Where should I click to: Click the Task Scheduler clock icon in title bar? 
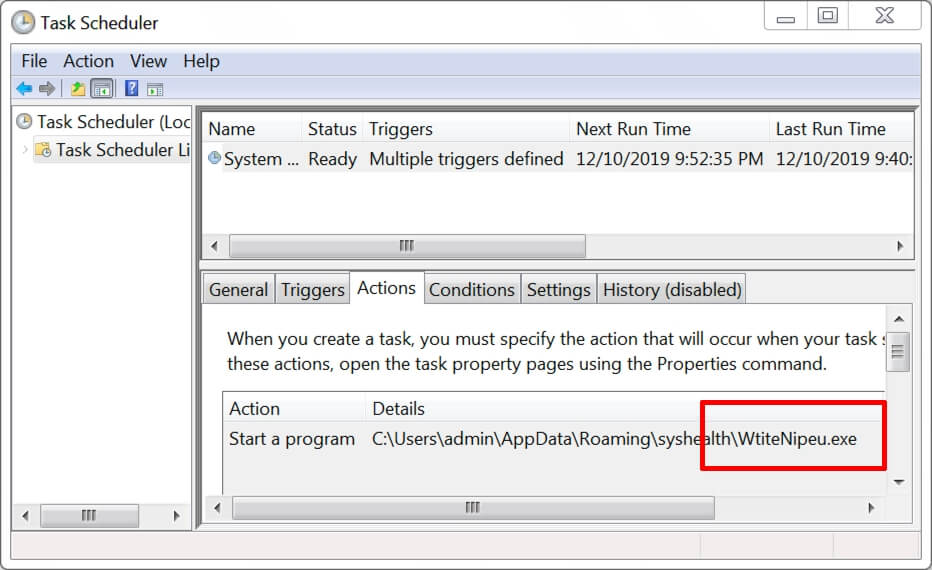click(x=23, y=23)
